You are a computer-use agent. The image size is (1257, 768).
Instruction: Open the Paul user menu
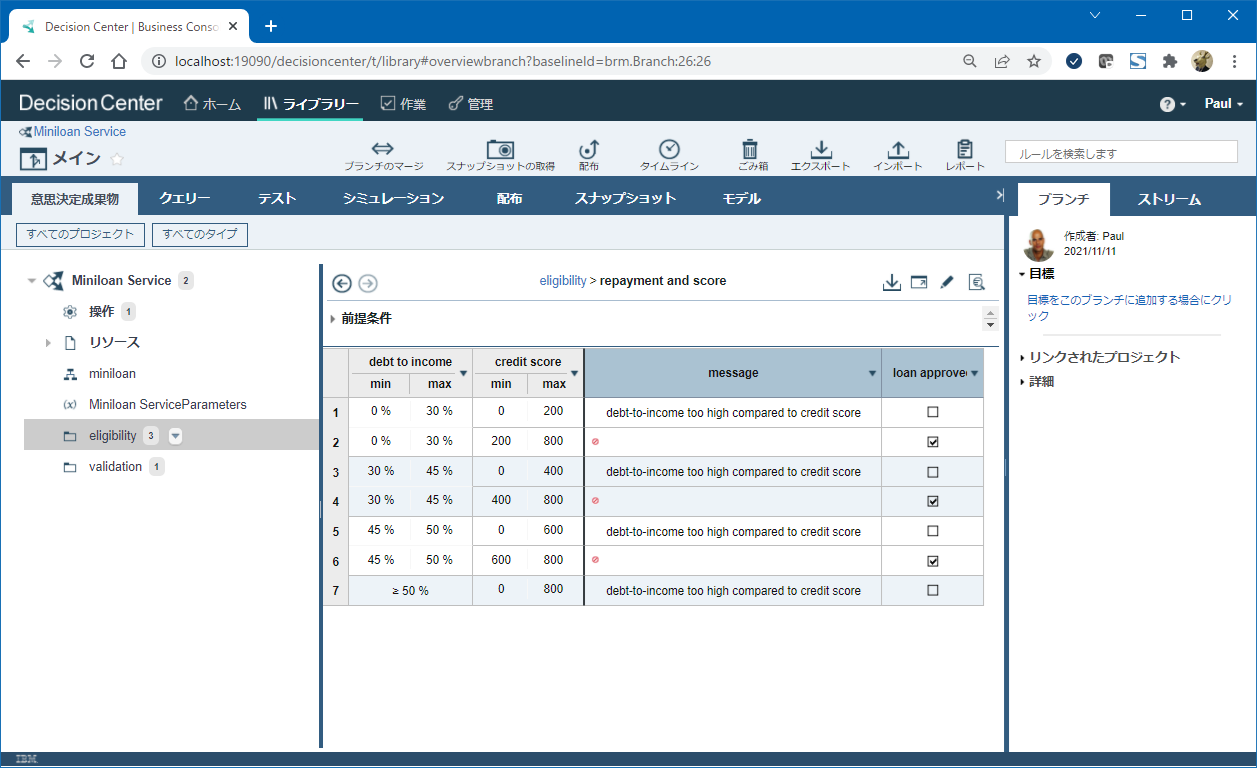(1223, 104)
